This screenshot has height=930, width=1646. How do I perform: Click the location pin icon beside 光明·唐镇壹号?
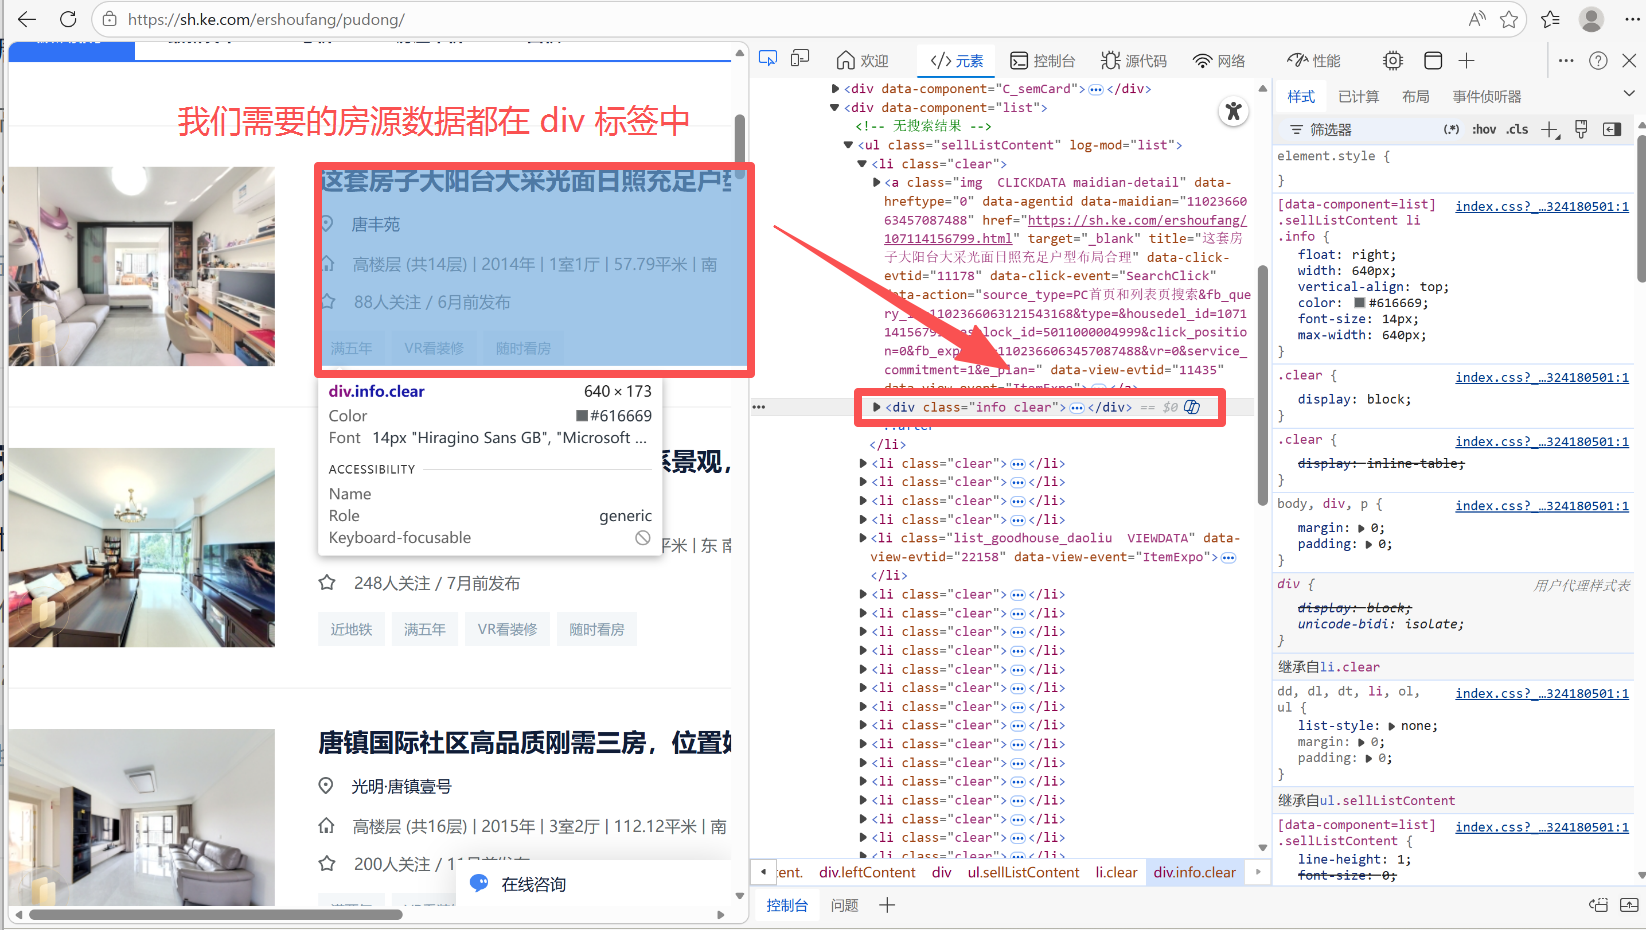[326, 786]
